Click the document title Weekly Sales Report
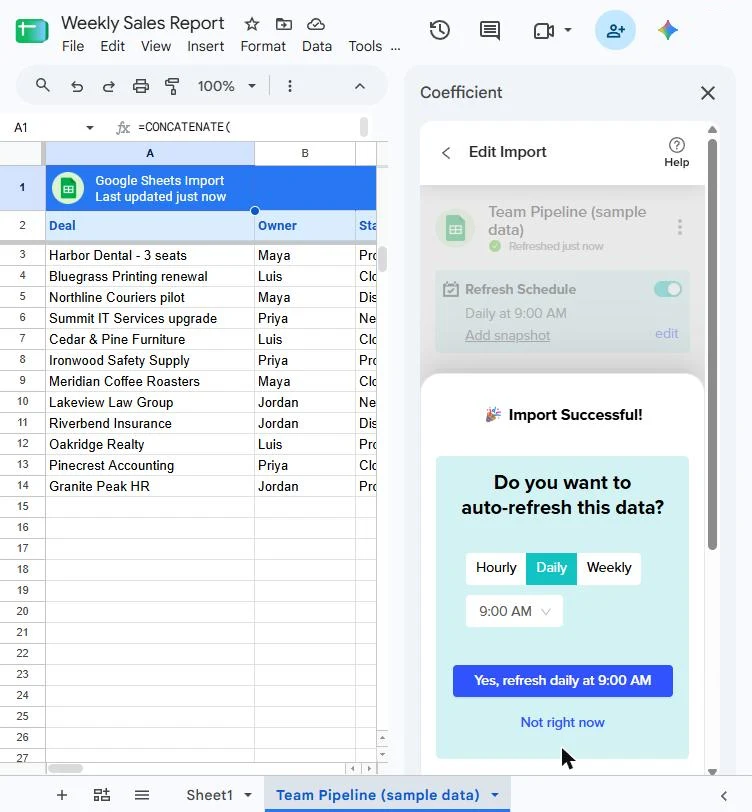752x812 pixels. 142,23
